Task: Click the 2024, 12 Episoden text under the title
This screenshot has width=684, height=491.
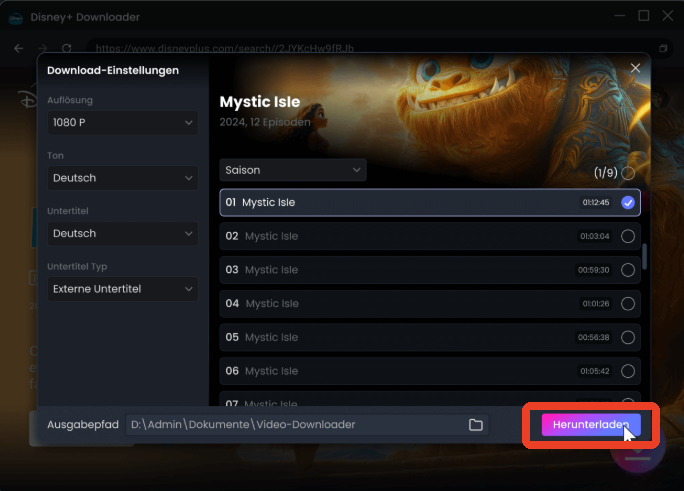Action: [x=265, y=122]
